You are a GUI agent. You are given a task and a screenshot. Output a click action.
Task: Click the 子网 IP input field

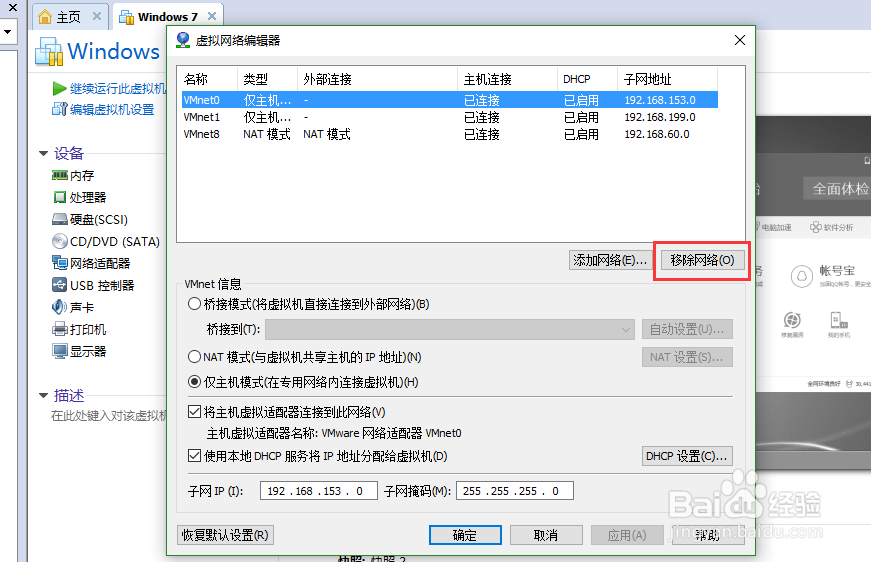click(318, 491)
